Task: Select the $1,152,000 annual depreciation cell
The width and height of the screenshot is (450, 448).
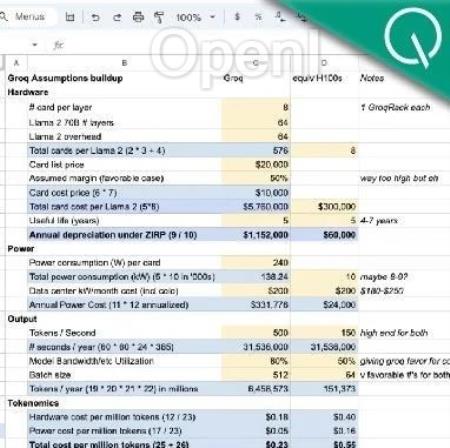Action: (256, 235)
